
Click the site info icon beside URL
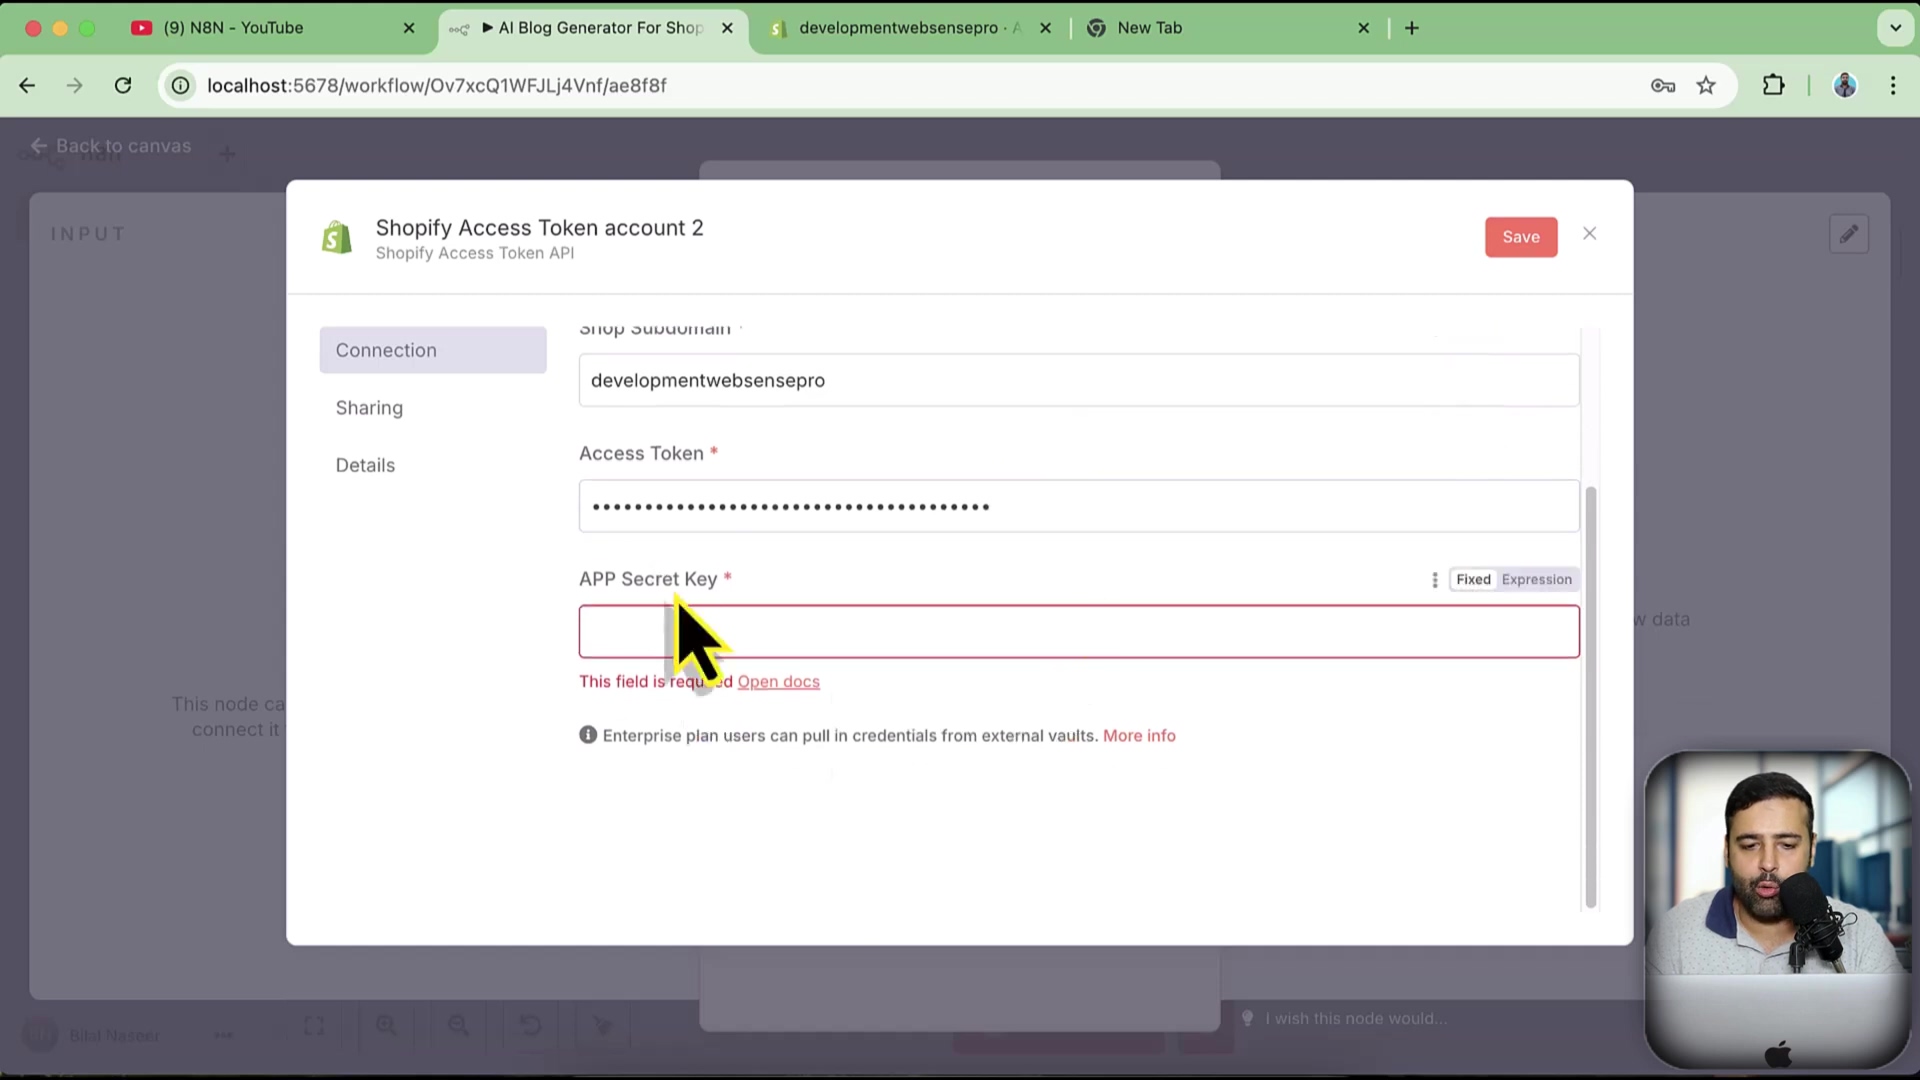[181, 86]
